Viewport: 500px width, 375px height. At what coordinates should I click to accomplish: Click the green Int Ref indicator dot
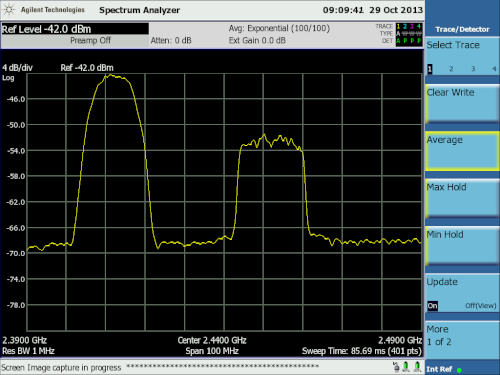[x=459, y=370]
